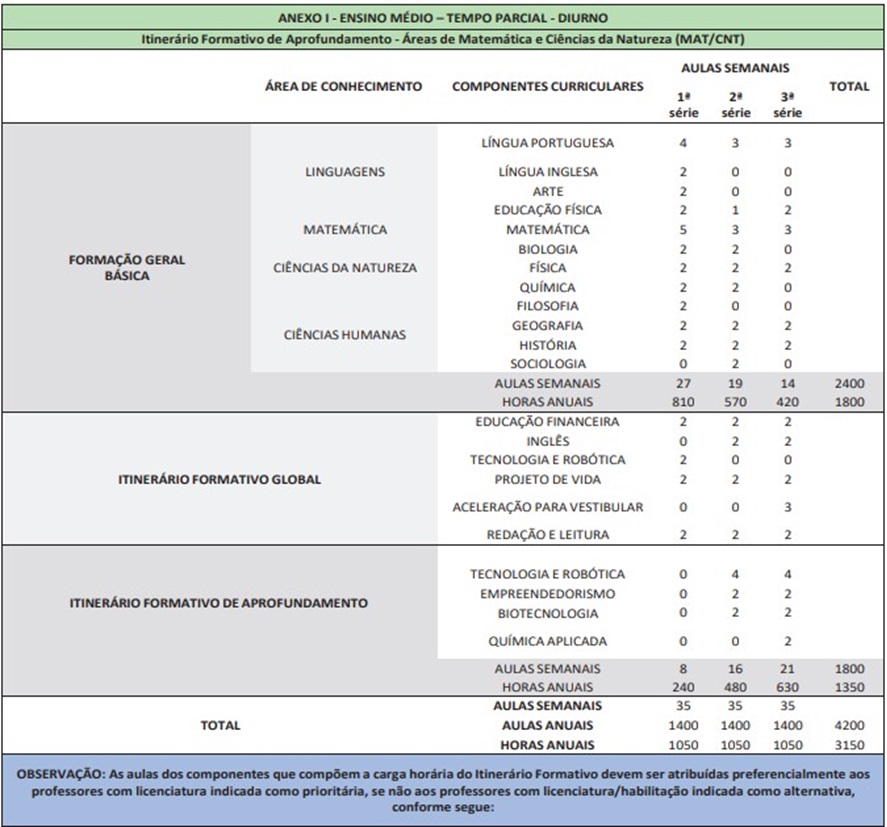This screenshot has height=827, width=887.
Task: Click the SOCIOLOGIA component cell
Action: 547,364
